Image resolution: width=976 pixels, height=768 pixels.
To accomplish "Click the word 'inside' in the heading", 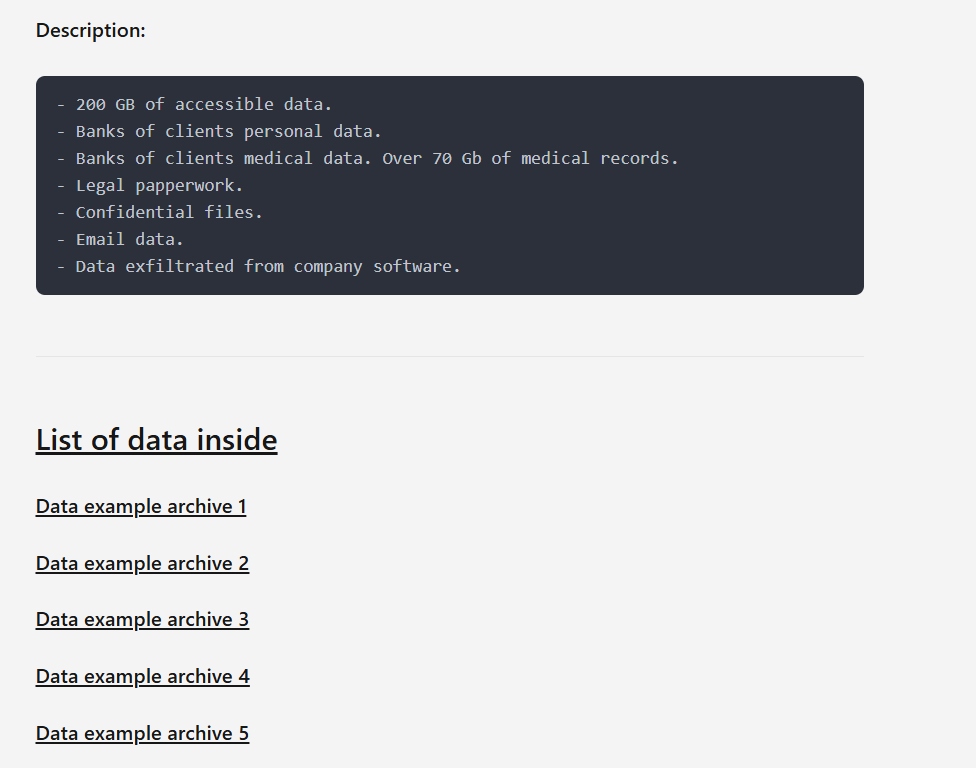I will [x=236, y=440].
